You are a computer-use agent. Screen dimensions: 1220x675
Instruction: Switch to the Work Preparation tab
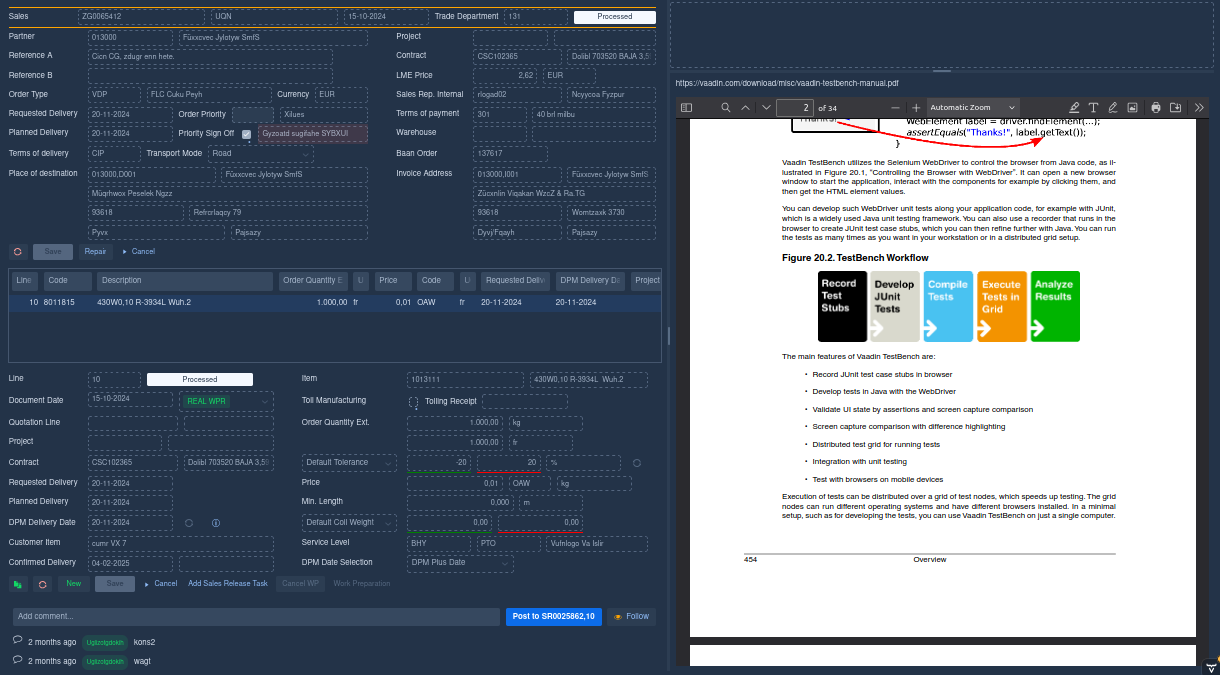[x=361, y=582]
